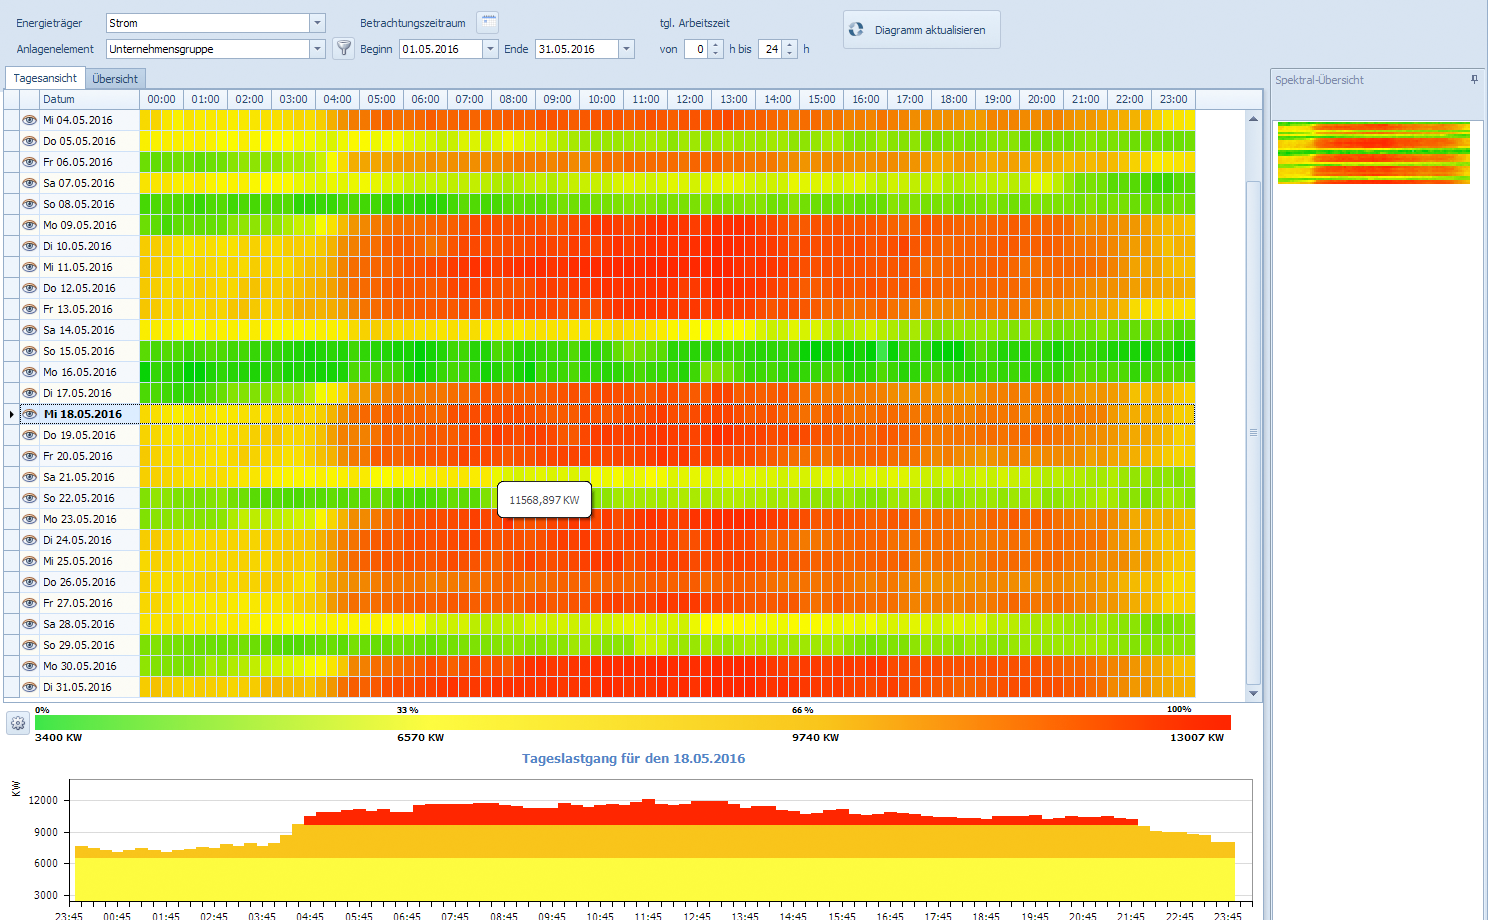This screenshot has width=1488, height=920.
Task: Click the 20:00 column header
Action: pos(1041,99)
